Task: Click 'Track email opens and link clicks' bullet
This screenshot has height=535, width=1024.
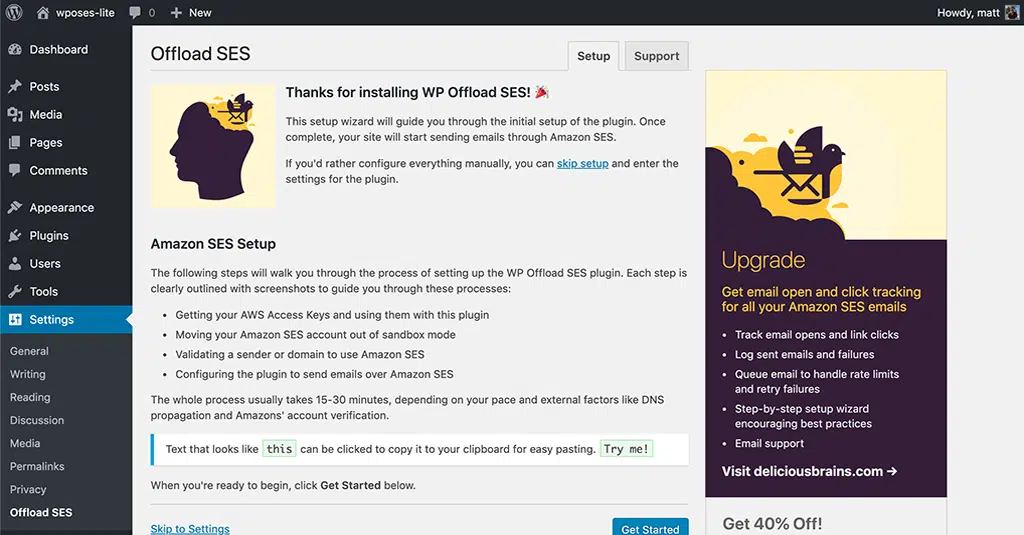Action: pos(816,334)
